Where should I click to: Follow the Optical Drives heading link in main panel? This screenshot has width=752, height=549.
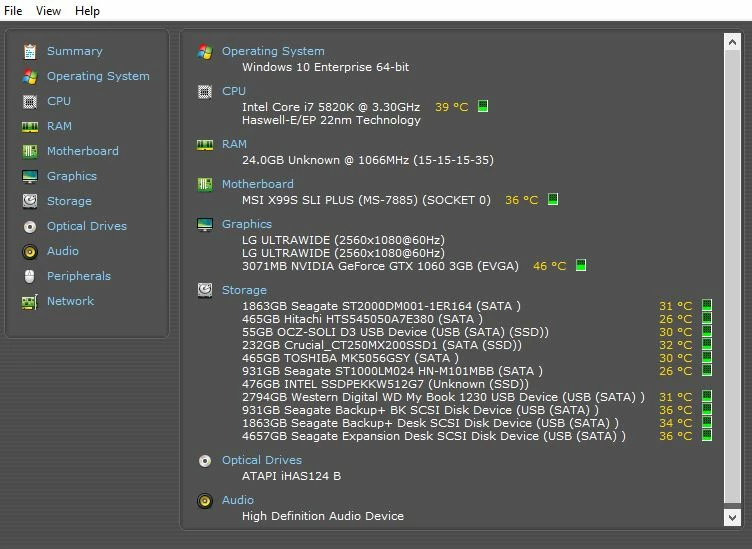pyautogui.click(x=262, y=460)
